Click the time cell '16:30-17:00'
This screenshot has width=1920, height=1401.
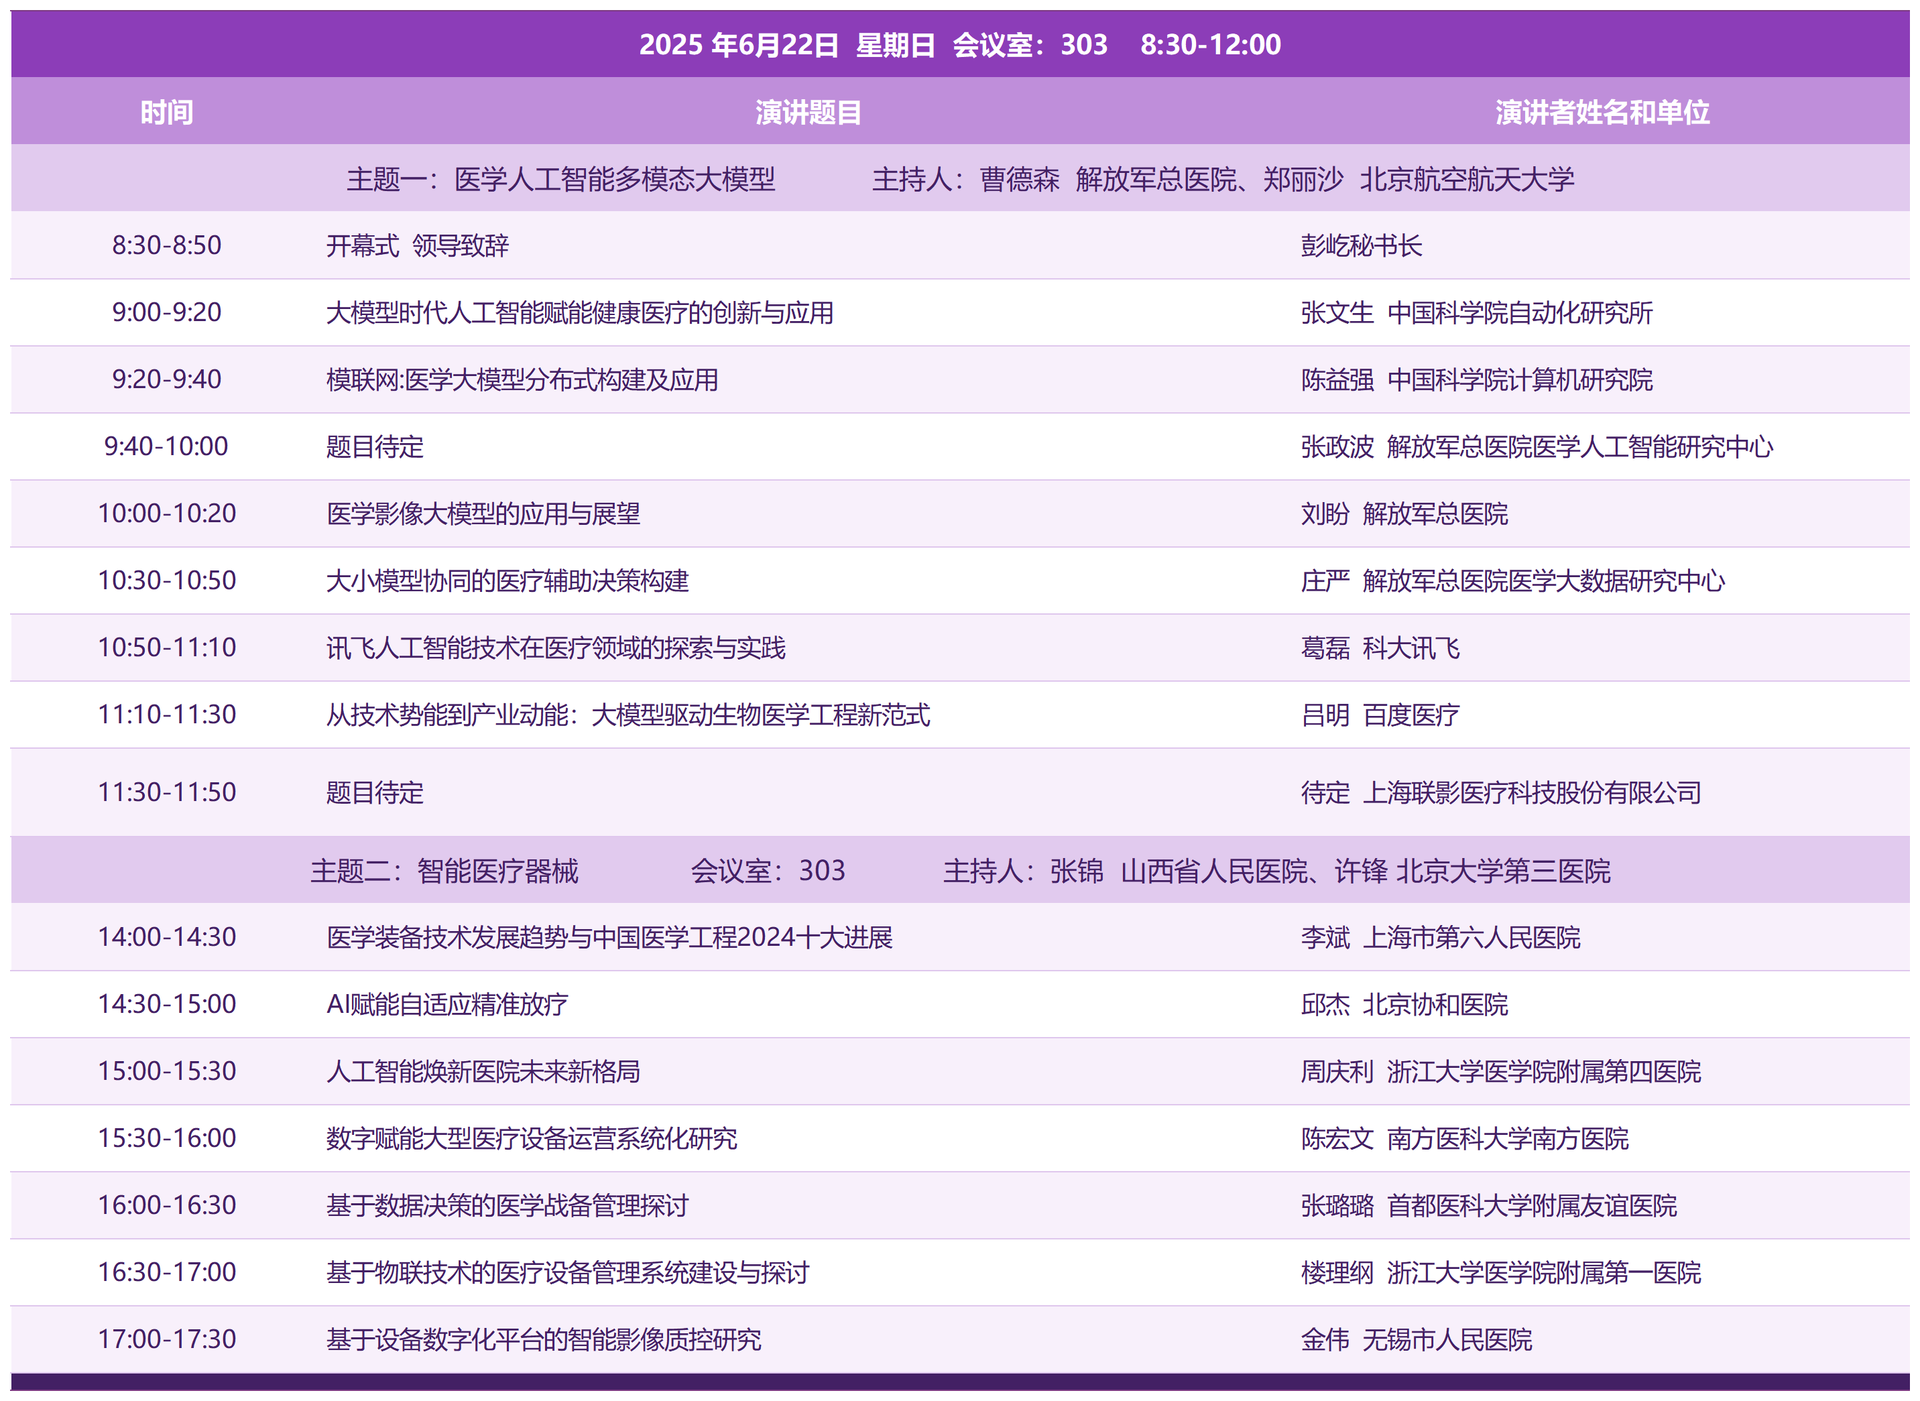point(166,1273)
